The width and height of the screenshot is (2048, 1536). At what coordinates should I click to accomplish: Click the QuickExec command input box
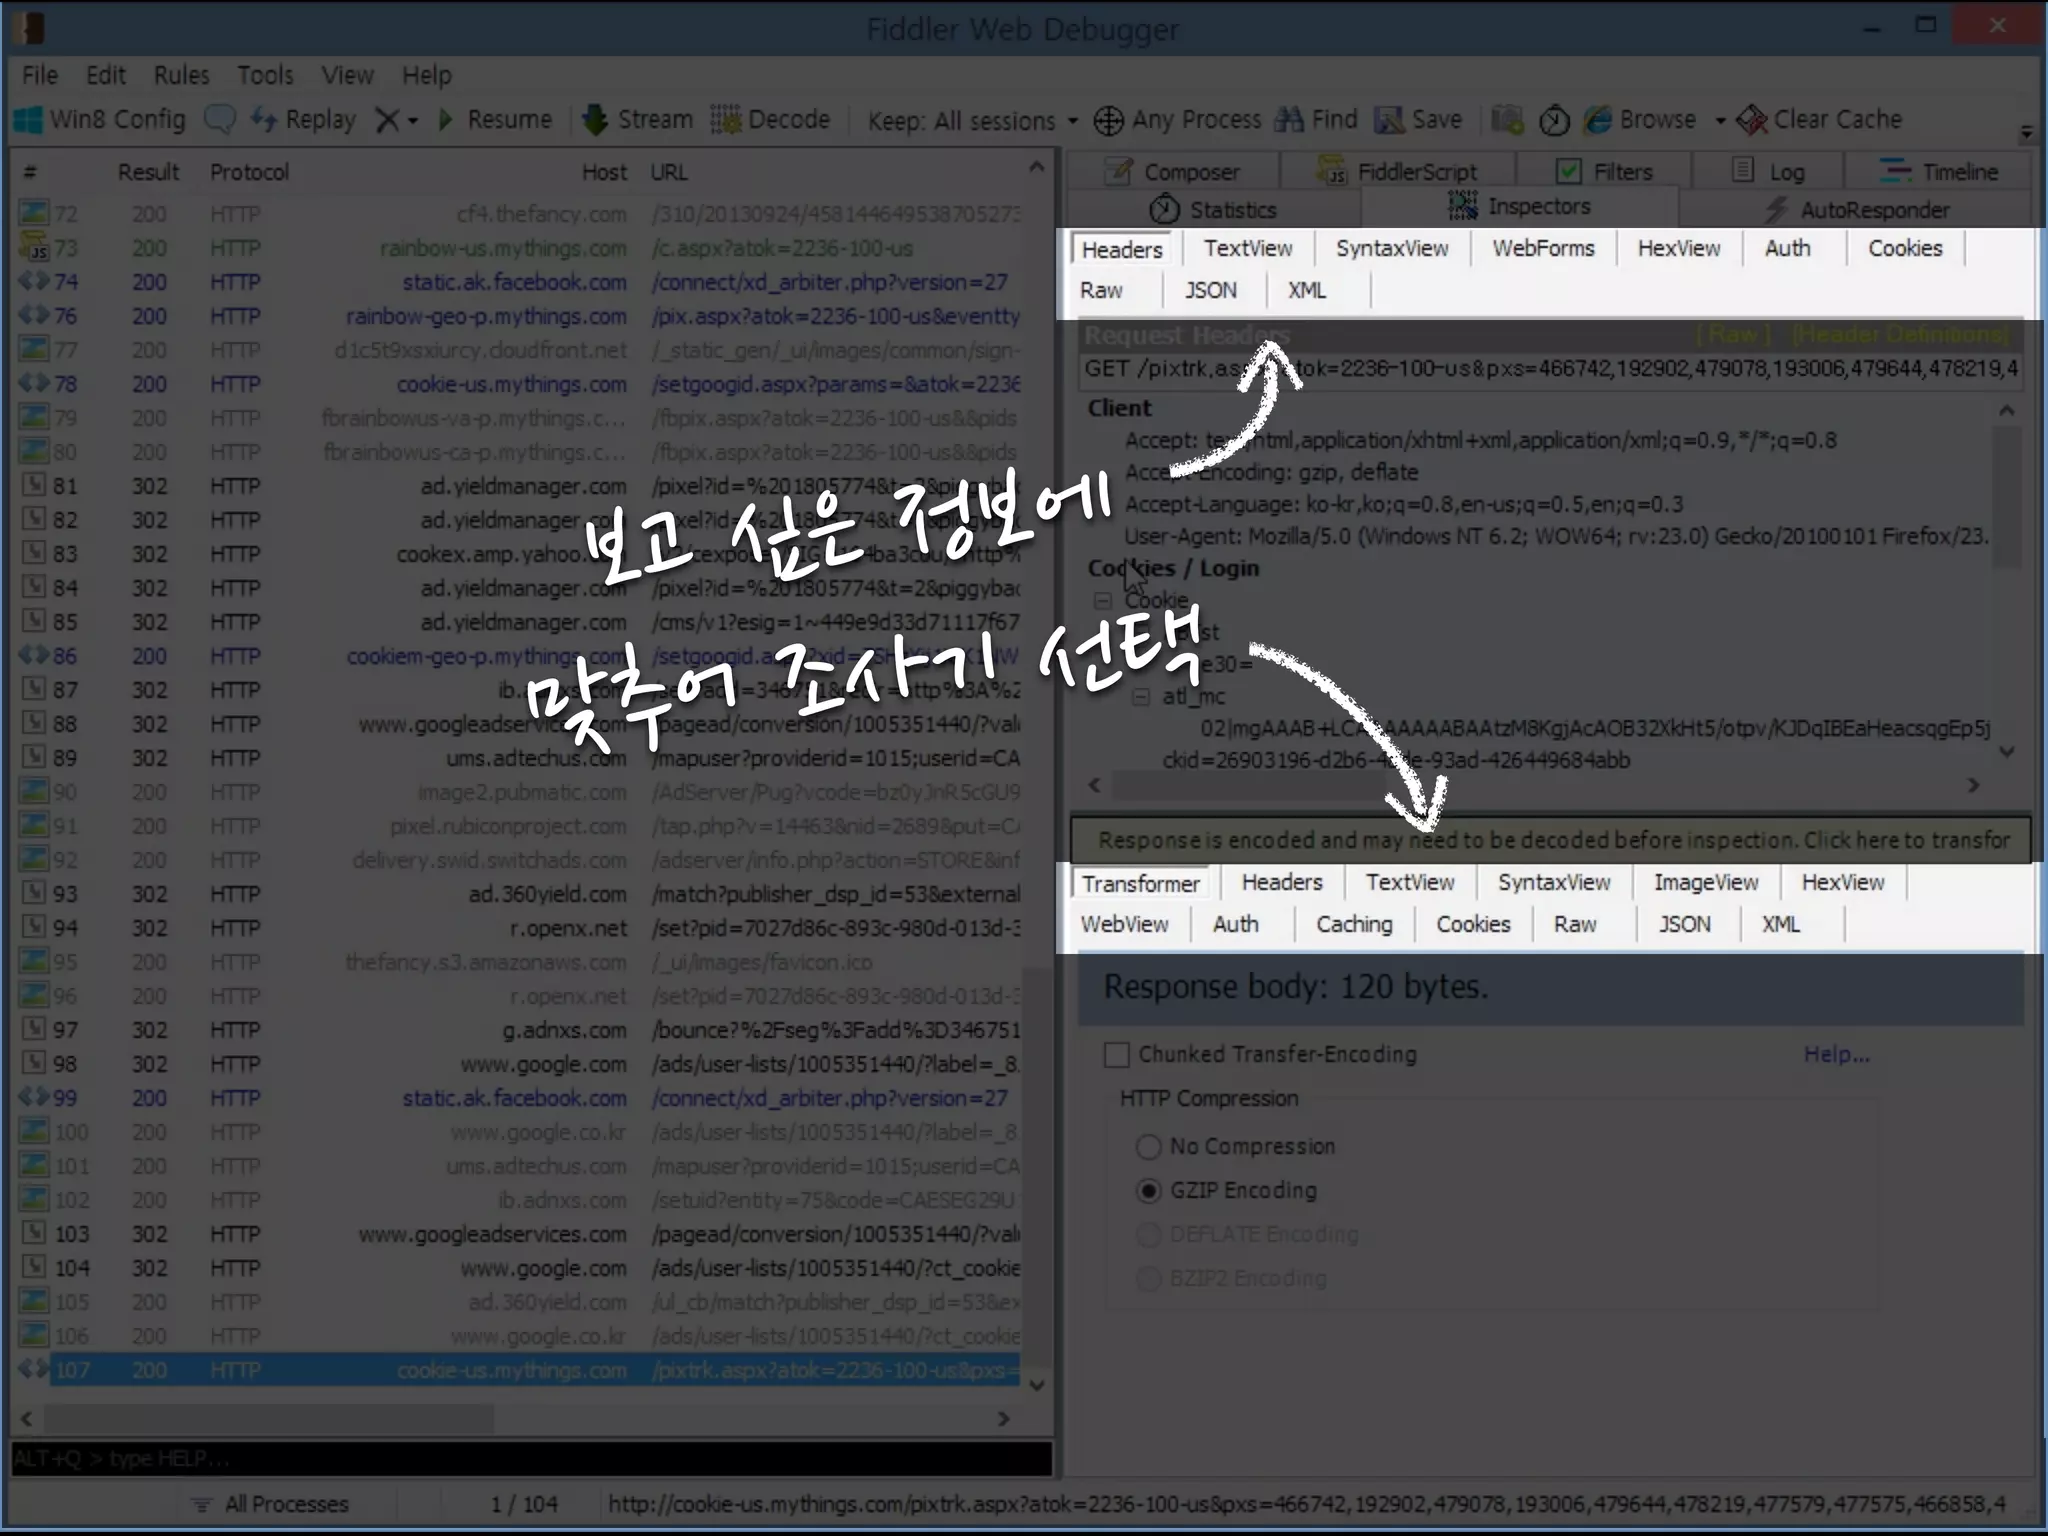click(x=530, y=1459)
